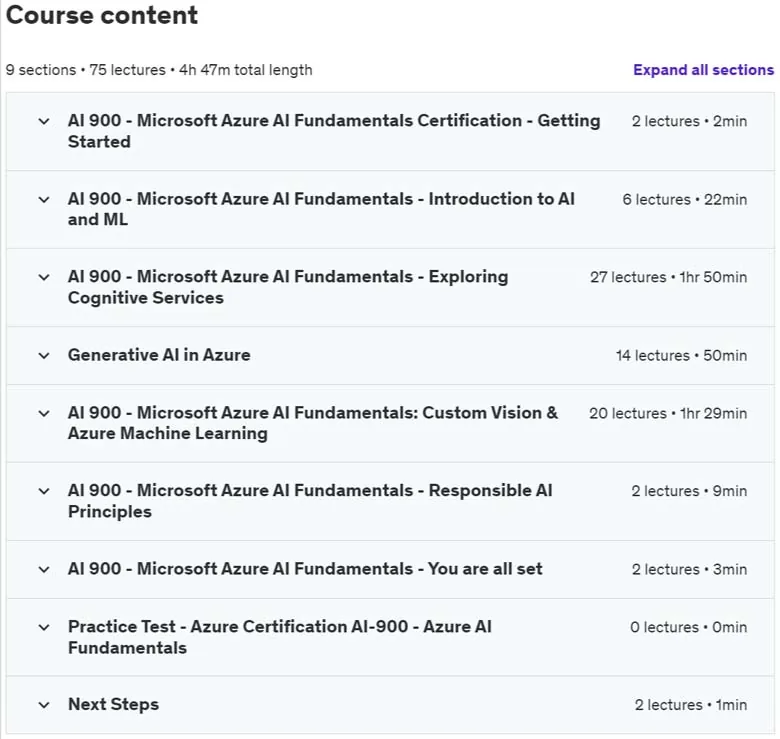Click the '27 lectures • 1hr 50min' label
The image size is (780, 739).
[668, 277]
